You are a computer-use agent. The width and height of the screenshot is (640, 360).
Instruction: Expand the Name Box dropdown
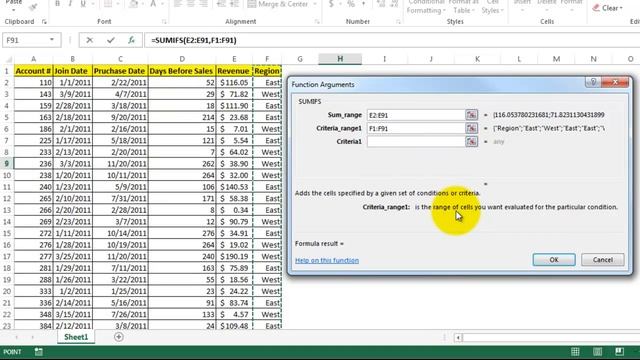pyautogui.click(x=52, y=40)
